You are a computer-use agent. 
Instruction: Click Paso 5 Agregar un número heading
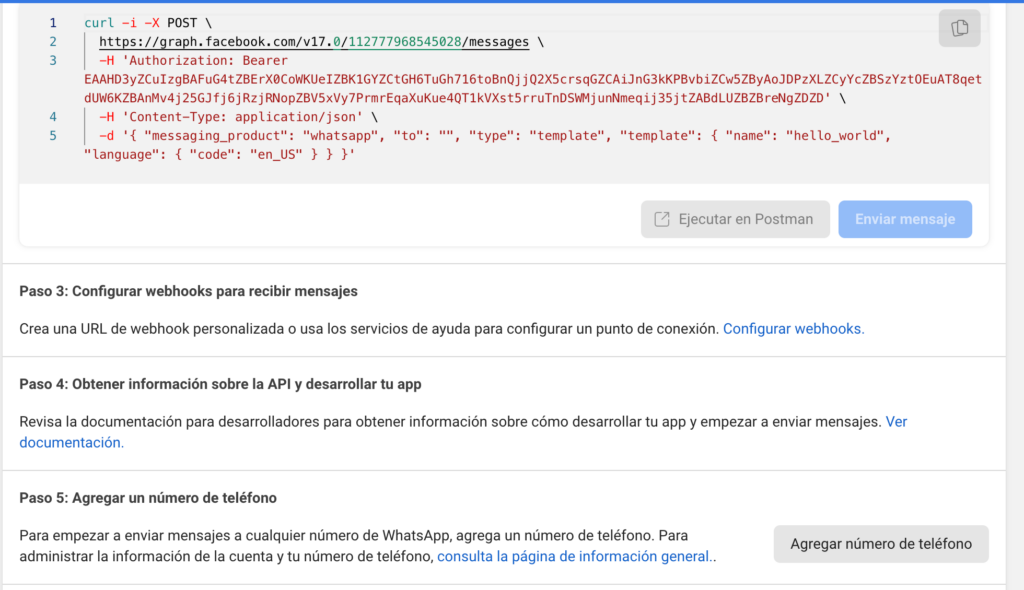(148, 497)
